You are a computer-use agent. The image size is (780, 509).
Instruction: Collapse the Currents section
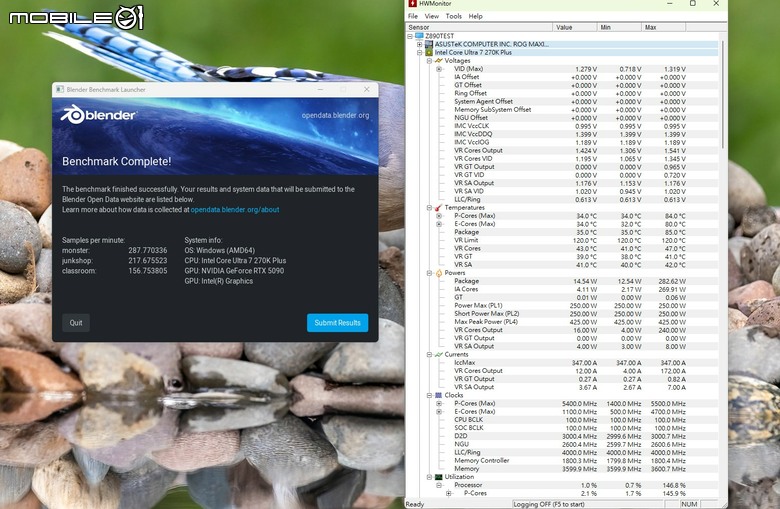tap(429, 354)
